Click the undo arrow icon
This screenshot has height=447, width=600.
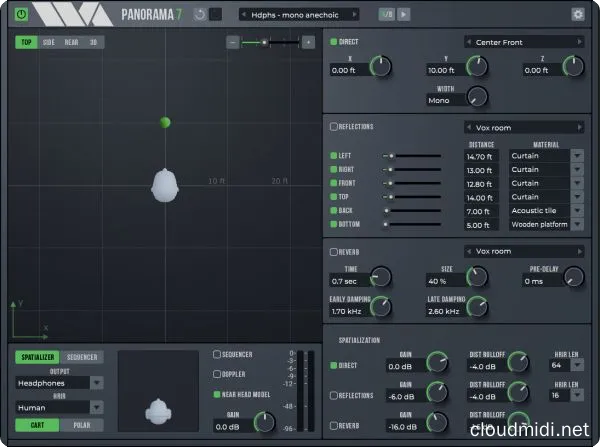(x=201, y=15)
